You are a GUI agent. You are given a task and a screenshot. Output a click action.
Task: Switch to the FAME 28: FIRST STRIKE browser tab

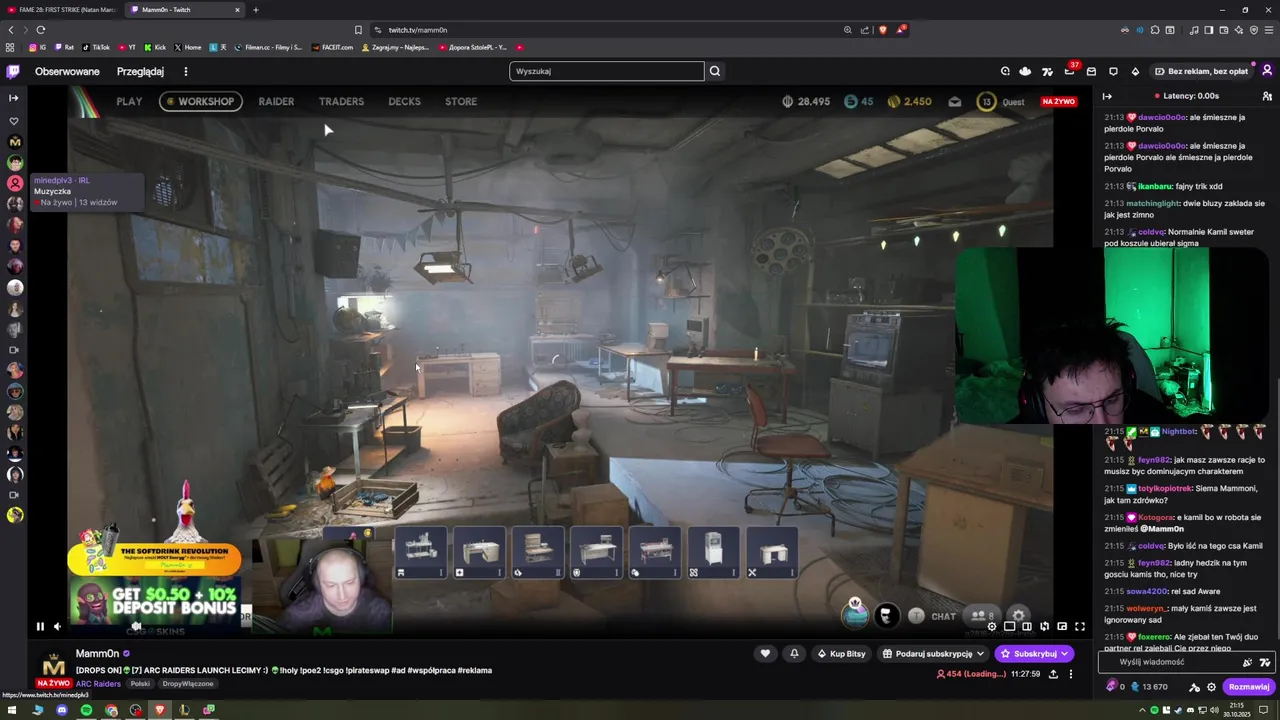click(62, 10)
